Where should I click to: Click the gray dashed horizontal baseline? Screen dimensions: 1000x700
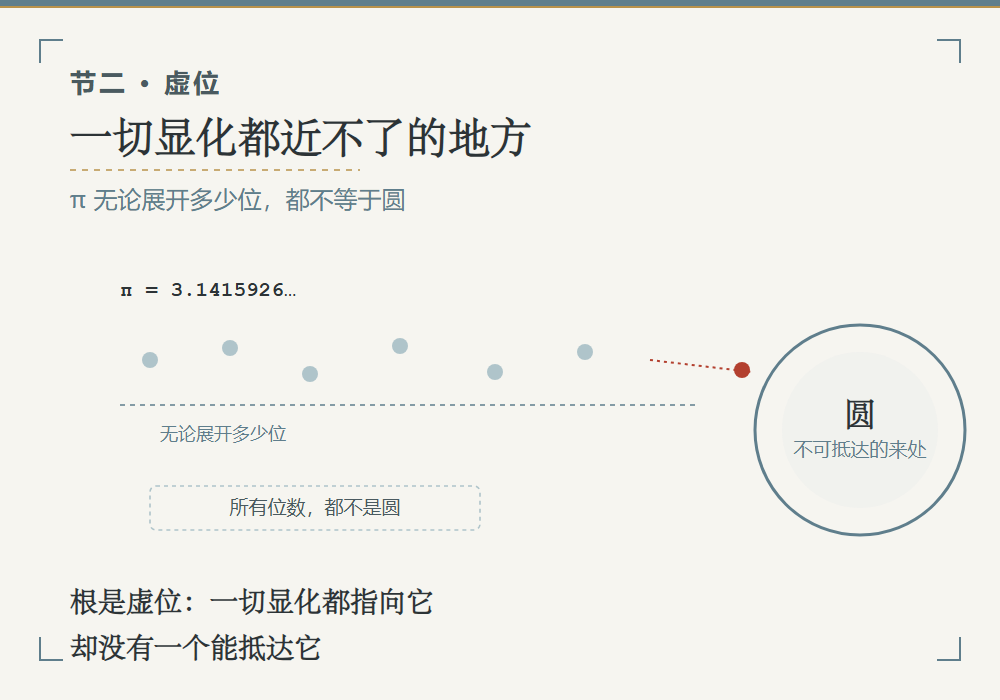click(x=408, y=405)
